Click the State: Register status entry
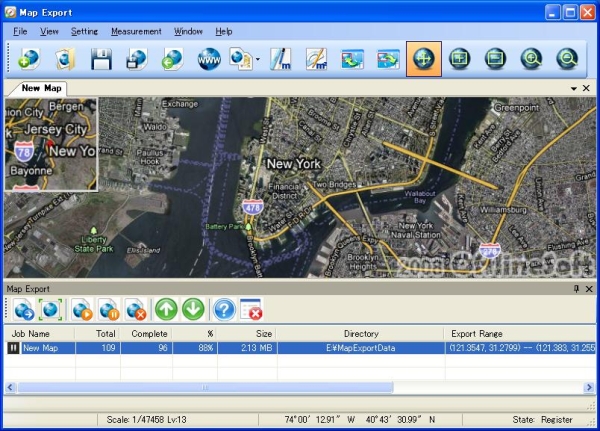This screenshot has width=600, height=431. click(542, 420)
